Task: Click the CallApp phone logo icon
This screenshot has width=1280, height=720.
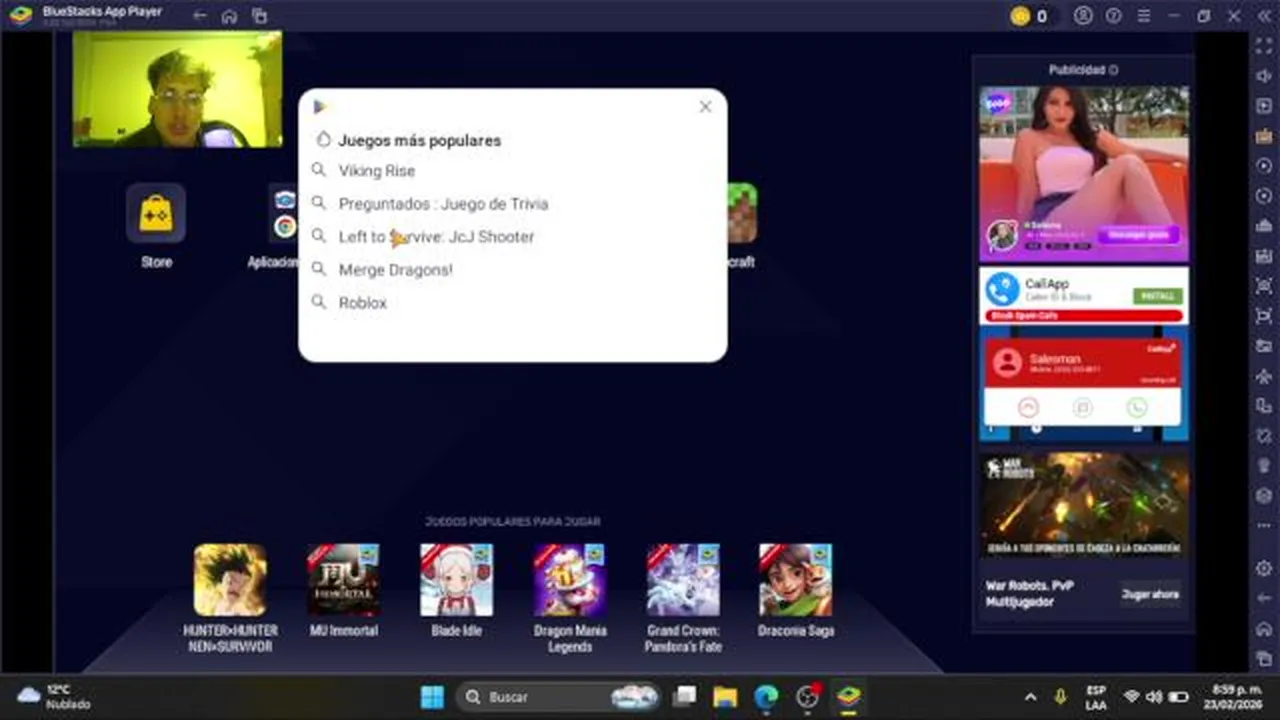Action: [x=1002, y=290]
